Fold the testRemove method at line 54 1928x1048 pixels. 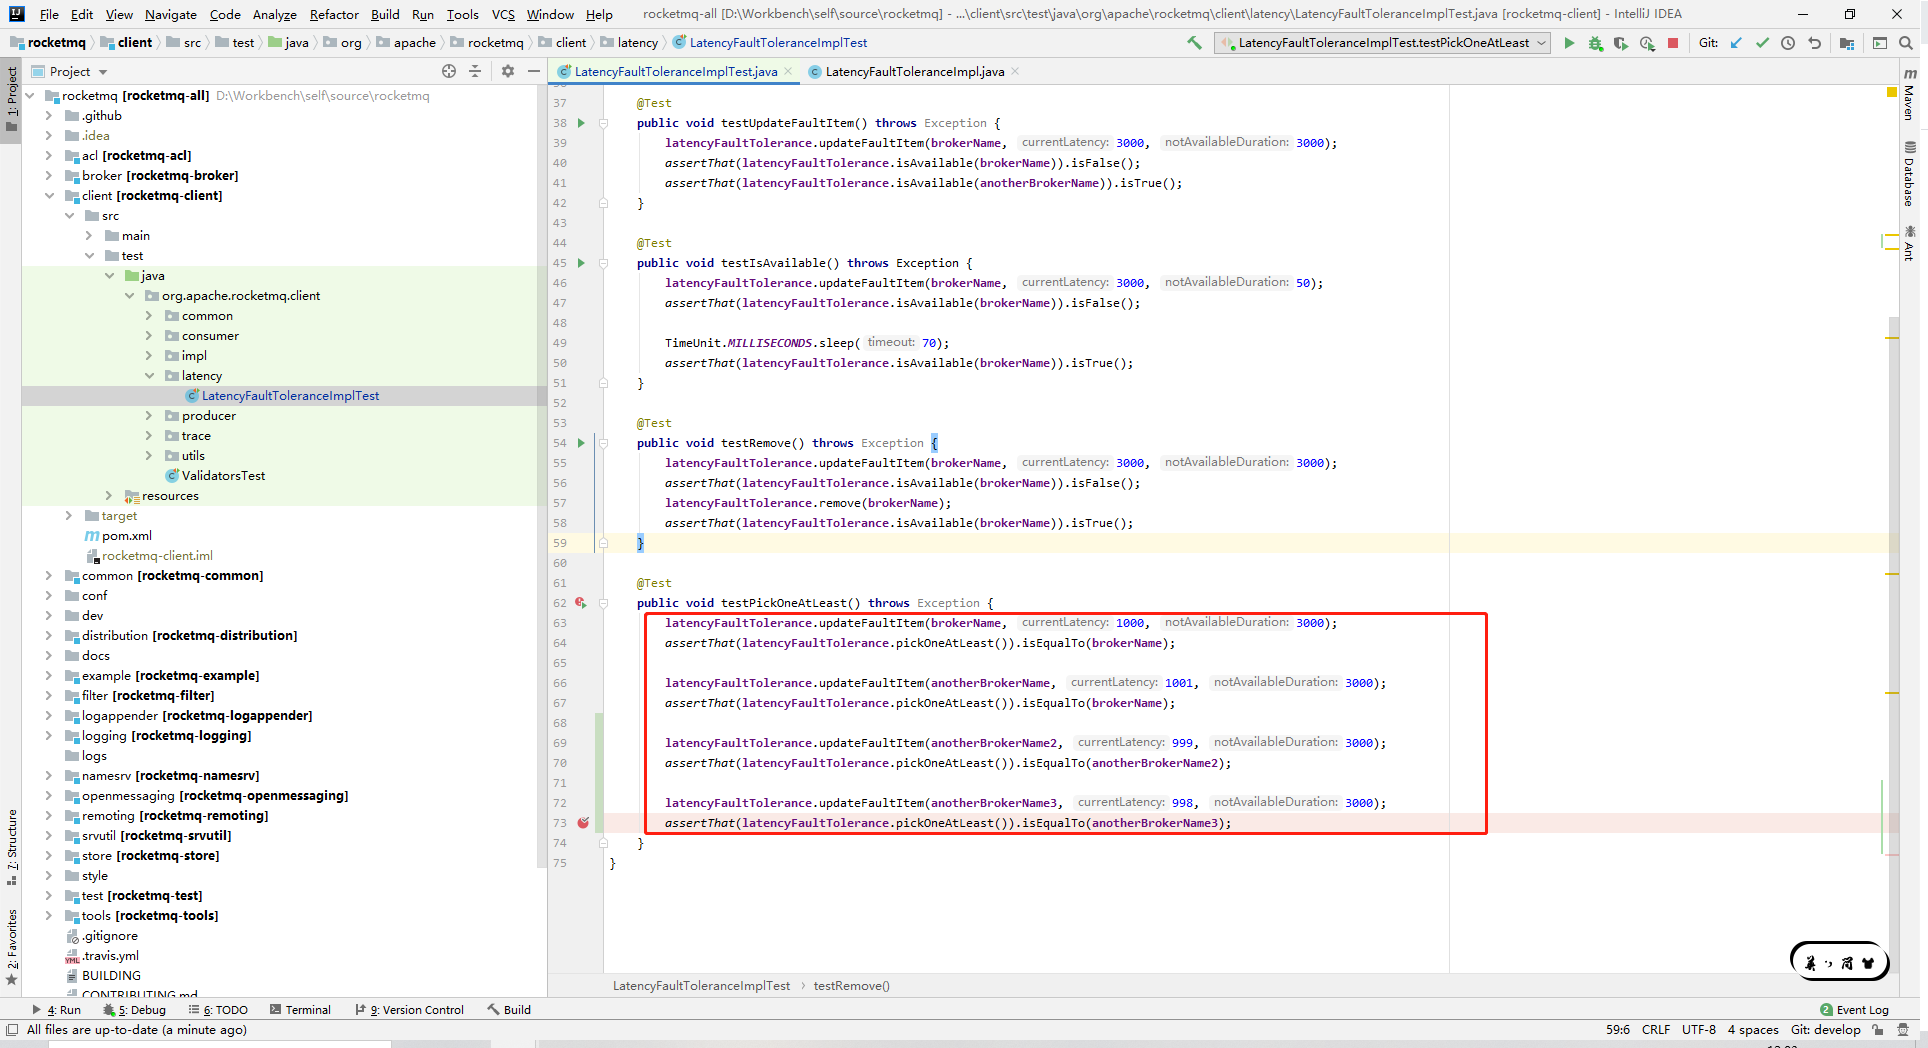pyautogui.click(x=604, y=443)
